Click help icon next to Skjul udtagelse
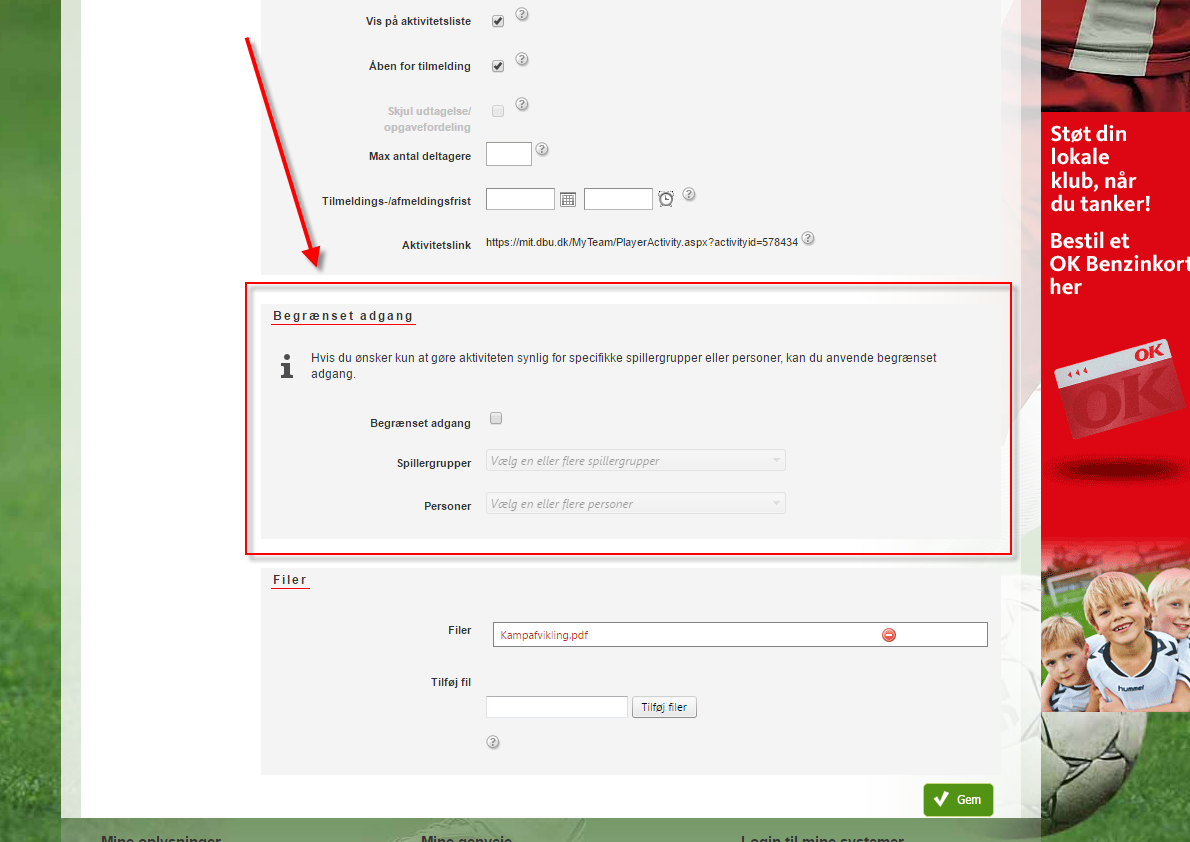 (x=521, y=105)
